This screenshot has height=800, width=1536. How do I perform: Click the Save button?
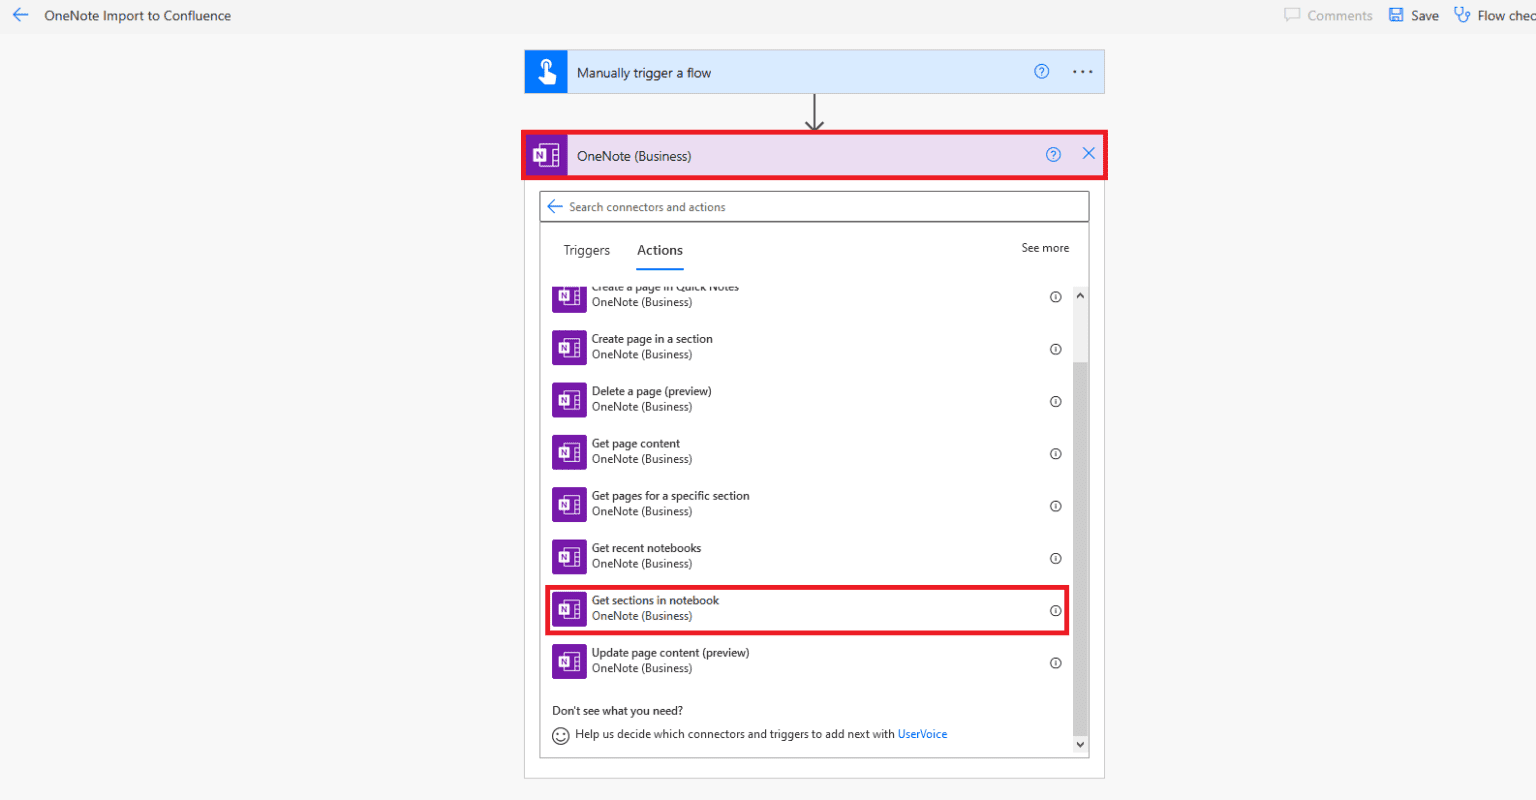1412,15
